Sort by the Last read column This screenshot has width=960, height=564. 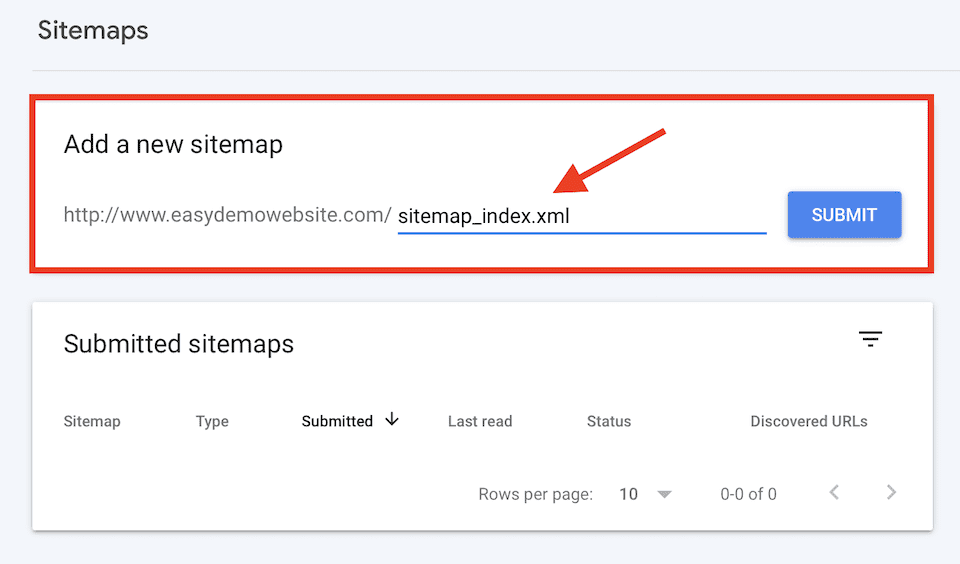click(480, 421)
